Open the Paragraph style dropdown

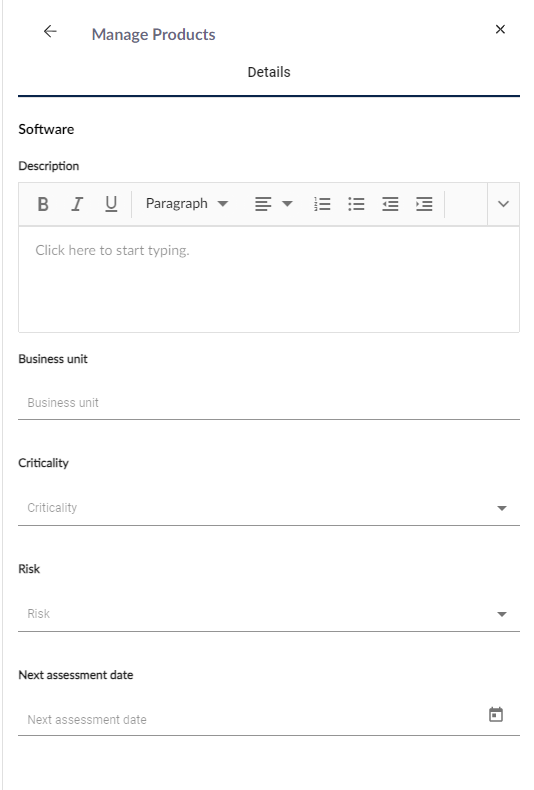click(187, 204)
